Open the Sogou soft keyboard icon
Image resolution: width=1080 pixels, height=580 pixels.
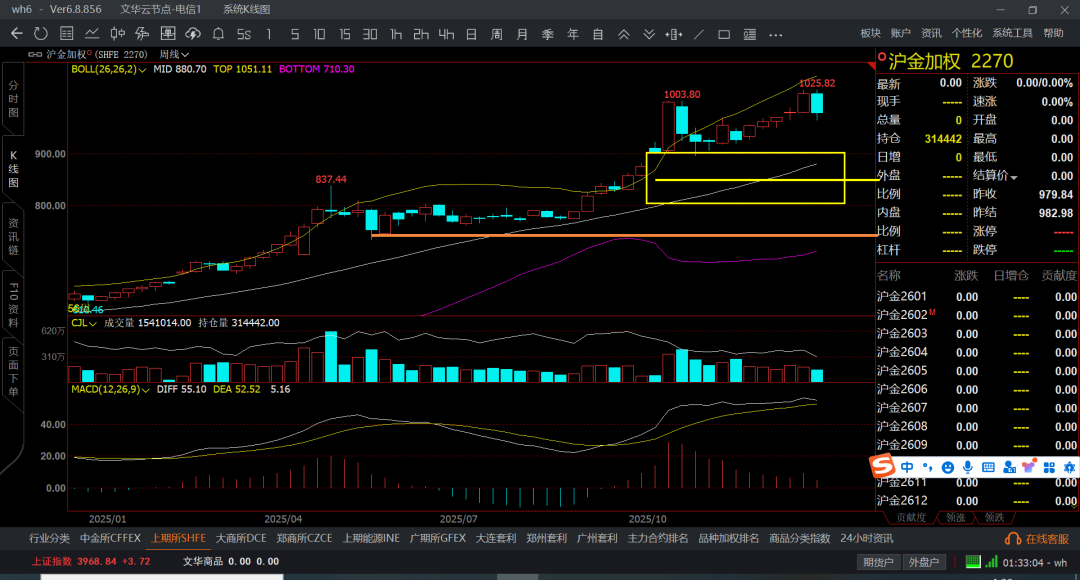tap(988, 467)
